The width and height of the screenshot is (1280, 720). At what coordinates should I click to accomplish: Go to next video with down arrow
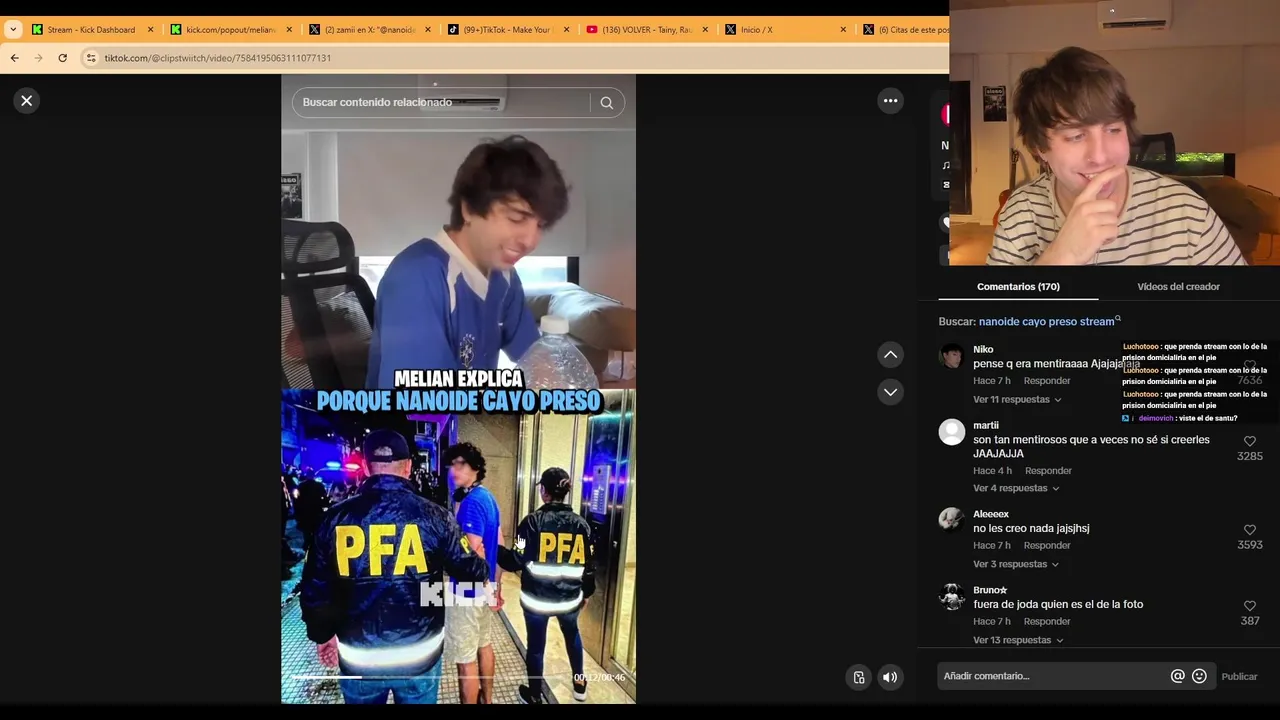click(x=890, y=391)
